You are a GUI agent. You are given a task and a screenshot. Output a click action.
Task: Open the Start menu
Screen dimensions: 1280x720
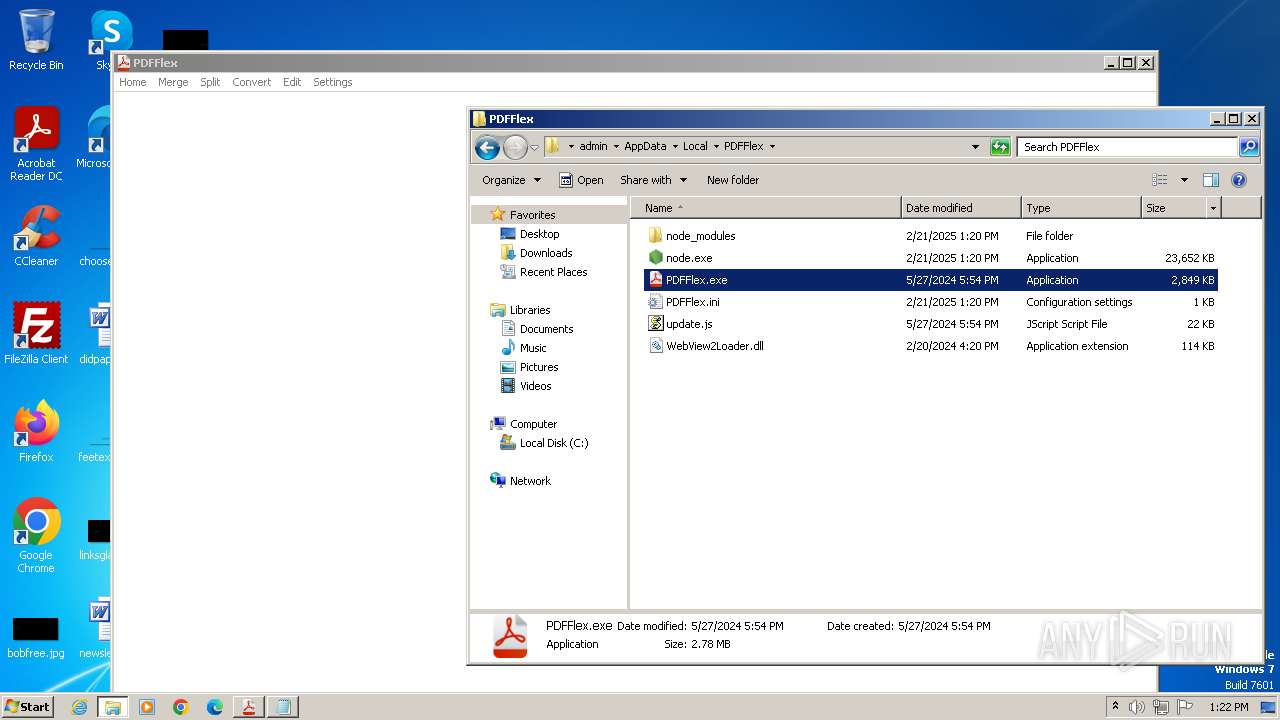point(27,706)
